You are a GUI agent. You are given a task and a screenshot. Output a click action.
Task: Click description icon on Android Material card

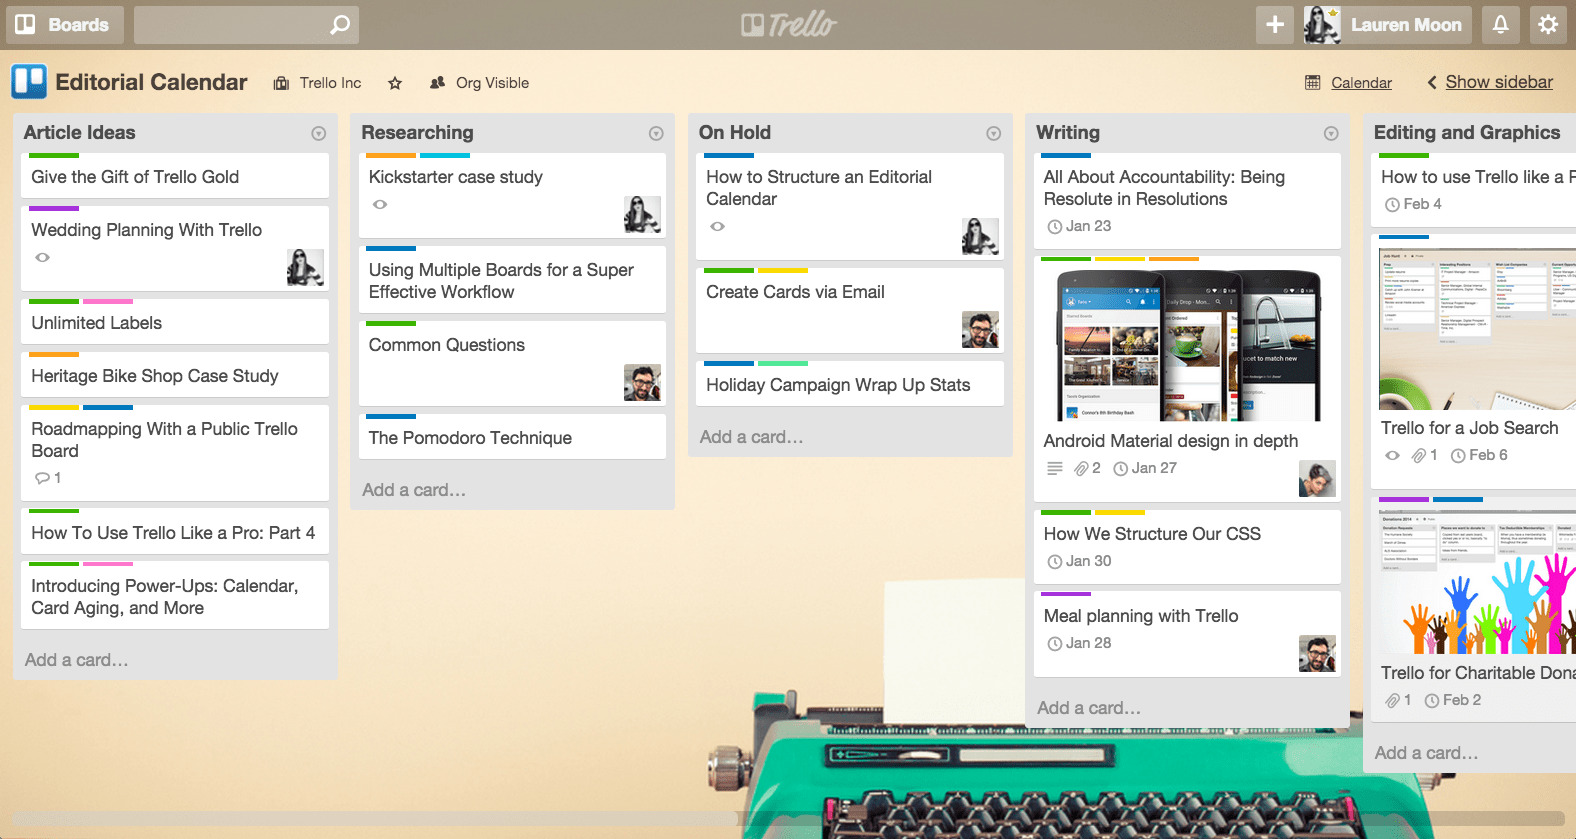click(1054, 468)
